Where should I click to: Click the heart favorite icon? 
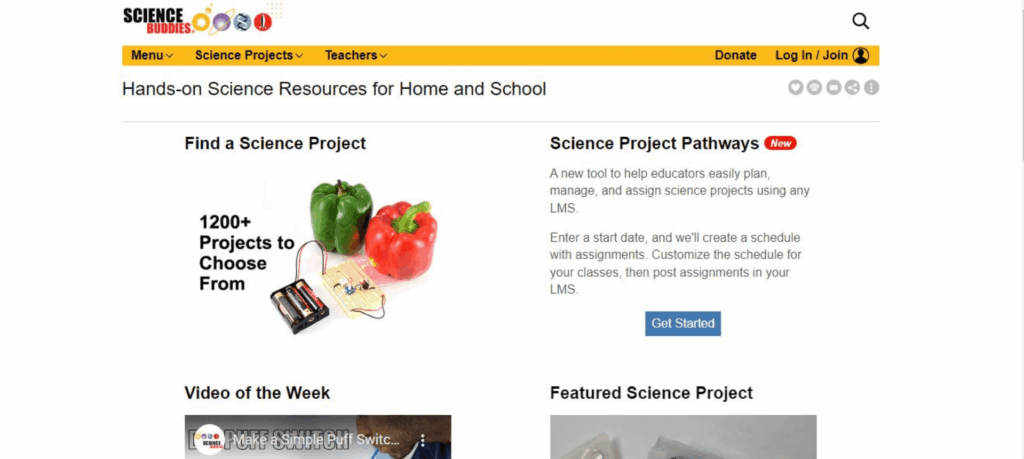coord(796,88)
